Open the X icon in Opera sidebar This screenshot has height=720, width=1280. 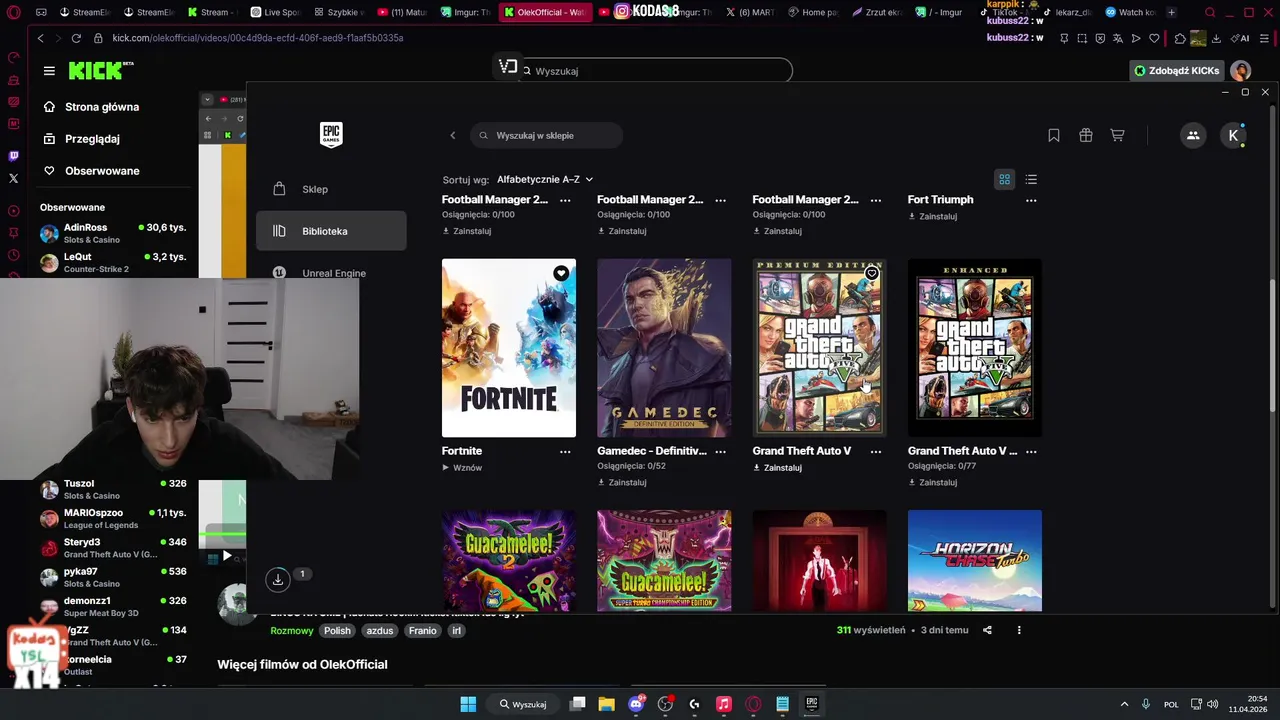click(13, 178)
